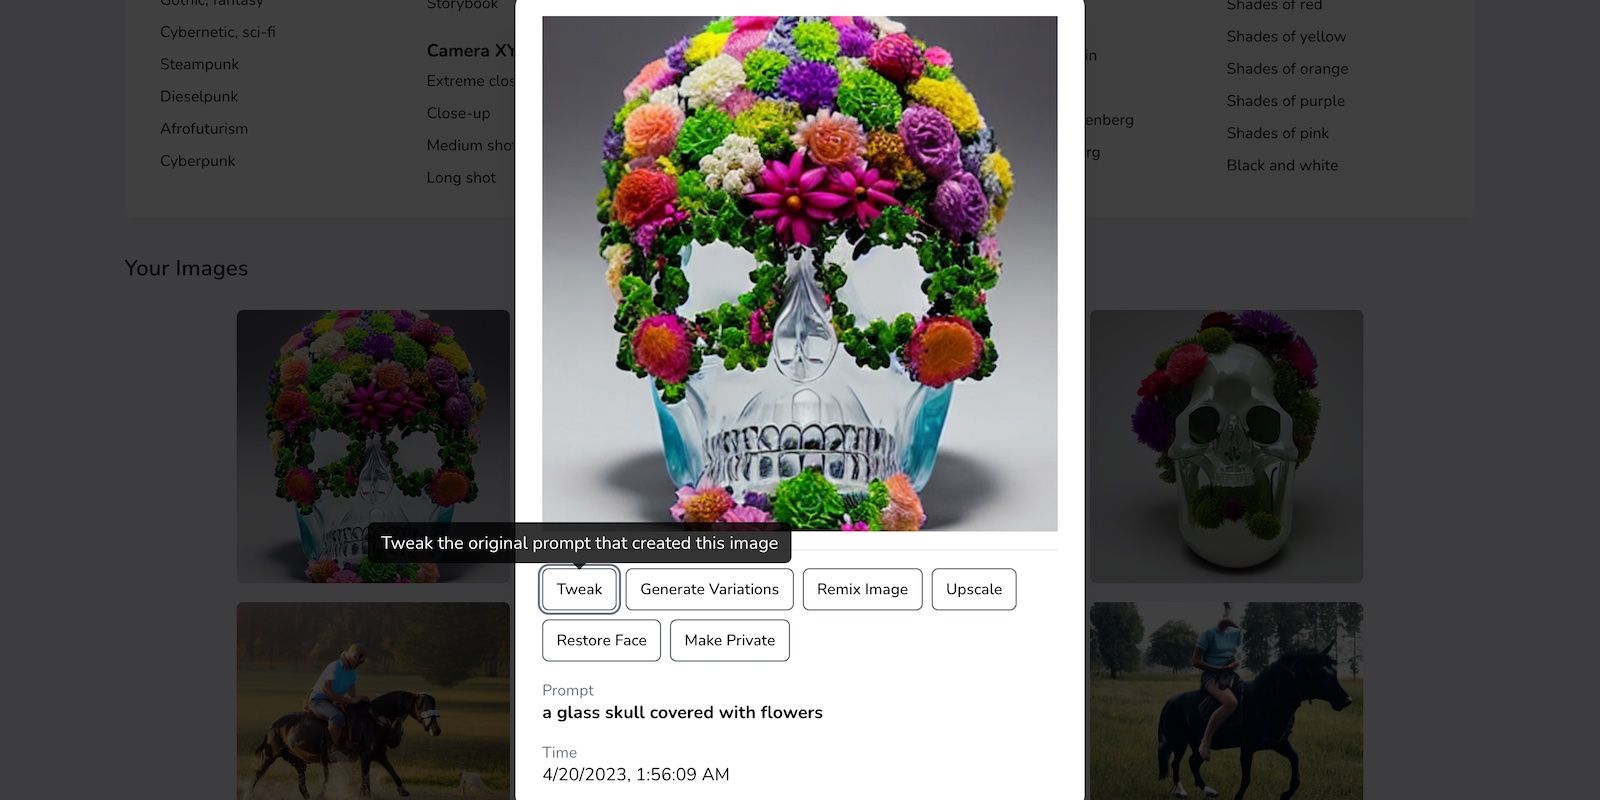Click the Tweak button

(579, 589)
